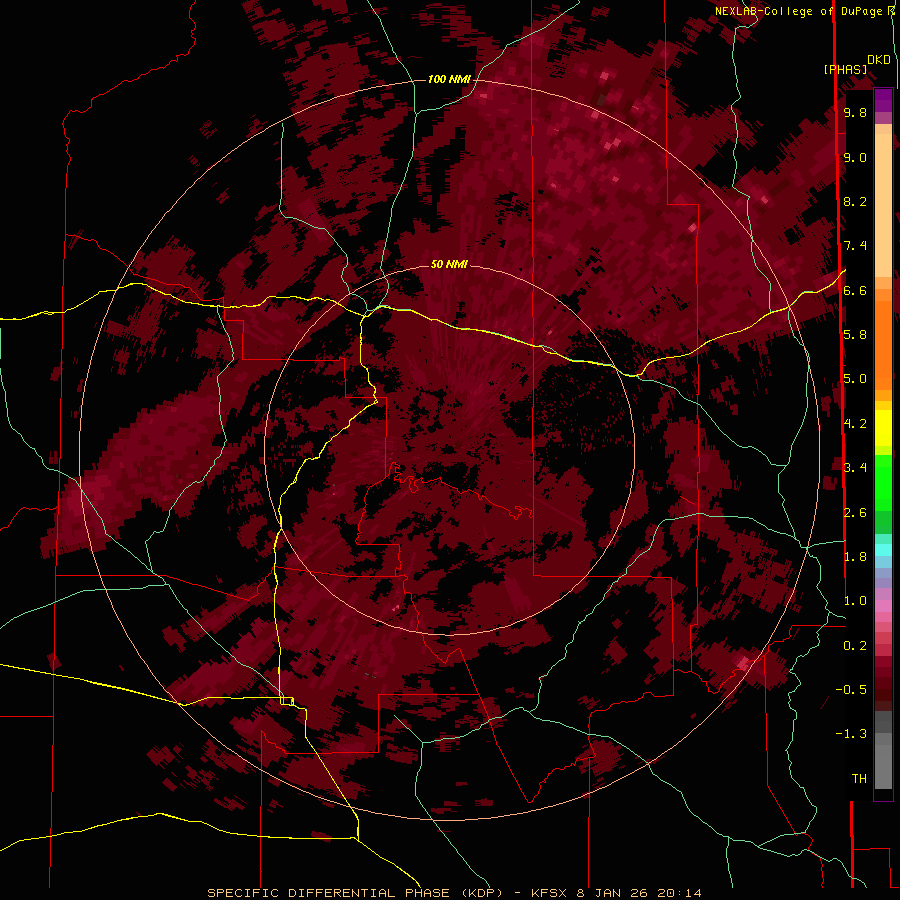Click the 4.2 value on color scale
This screenshot has width=900, height=900.
click(855, 424)
